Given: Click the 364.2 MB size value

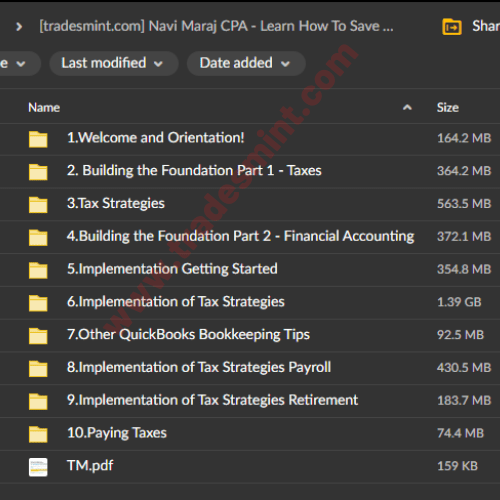Looking at the screenshot, I should click(464, 171).
